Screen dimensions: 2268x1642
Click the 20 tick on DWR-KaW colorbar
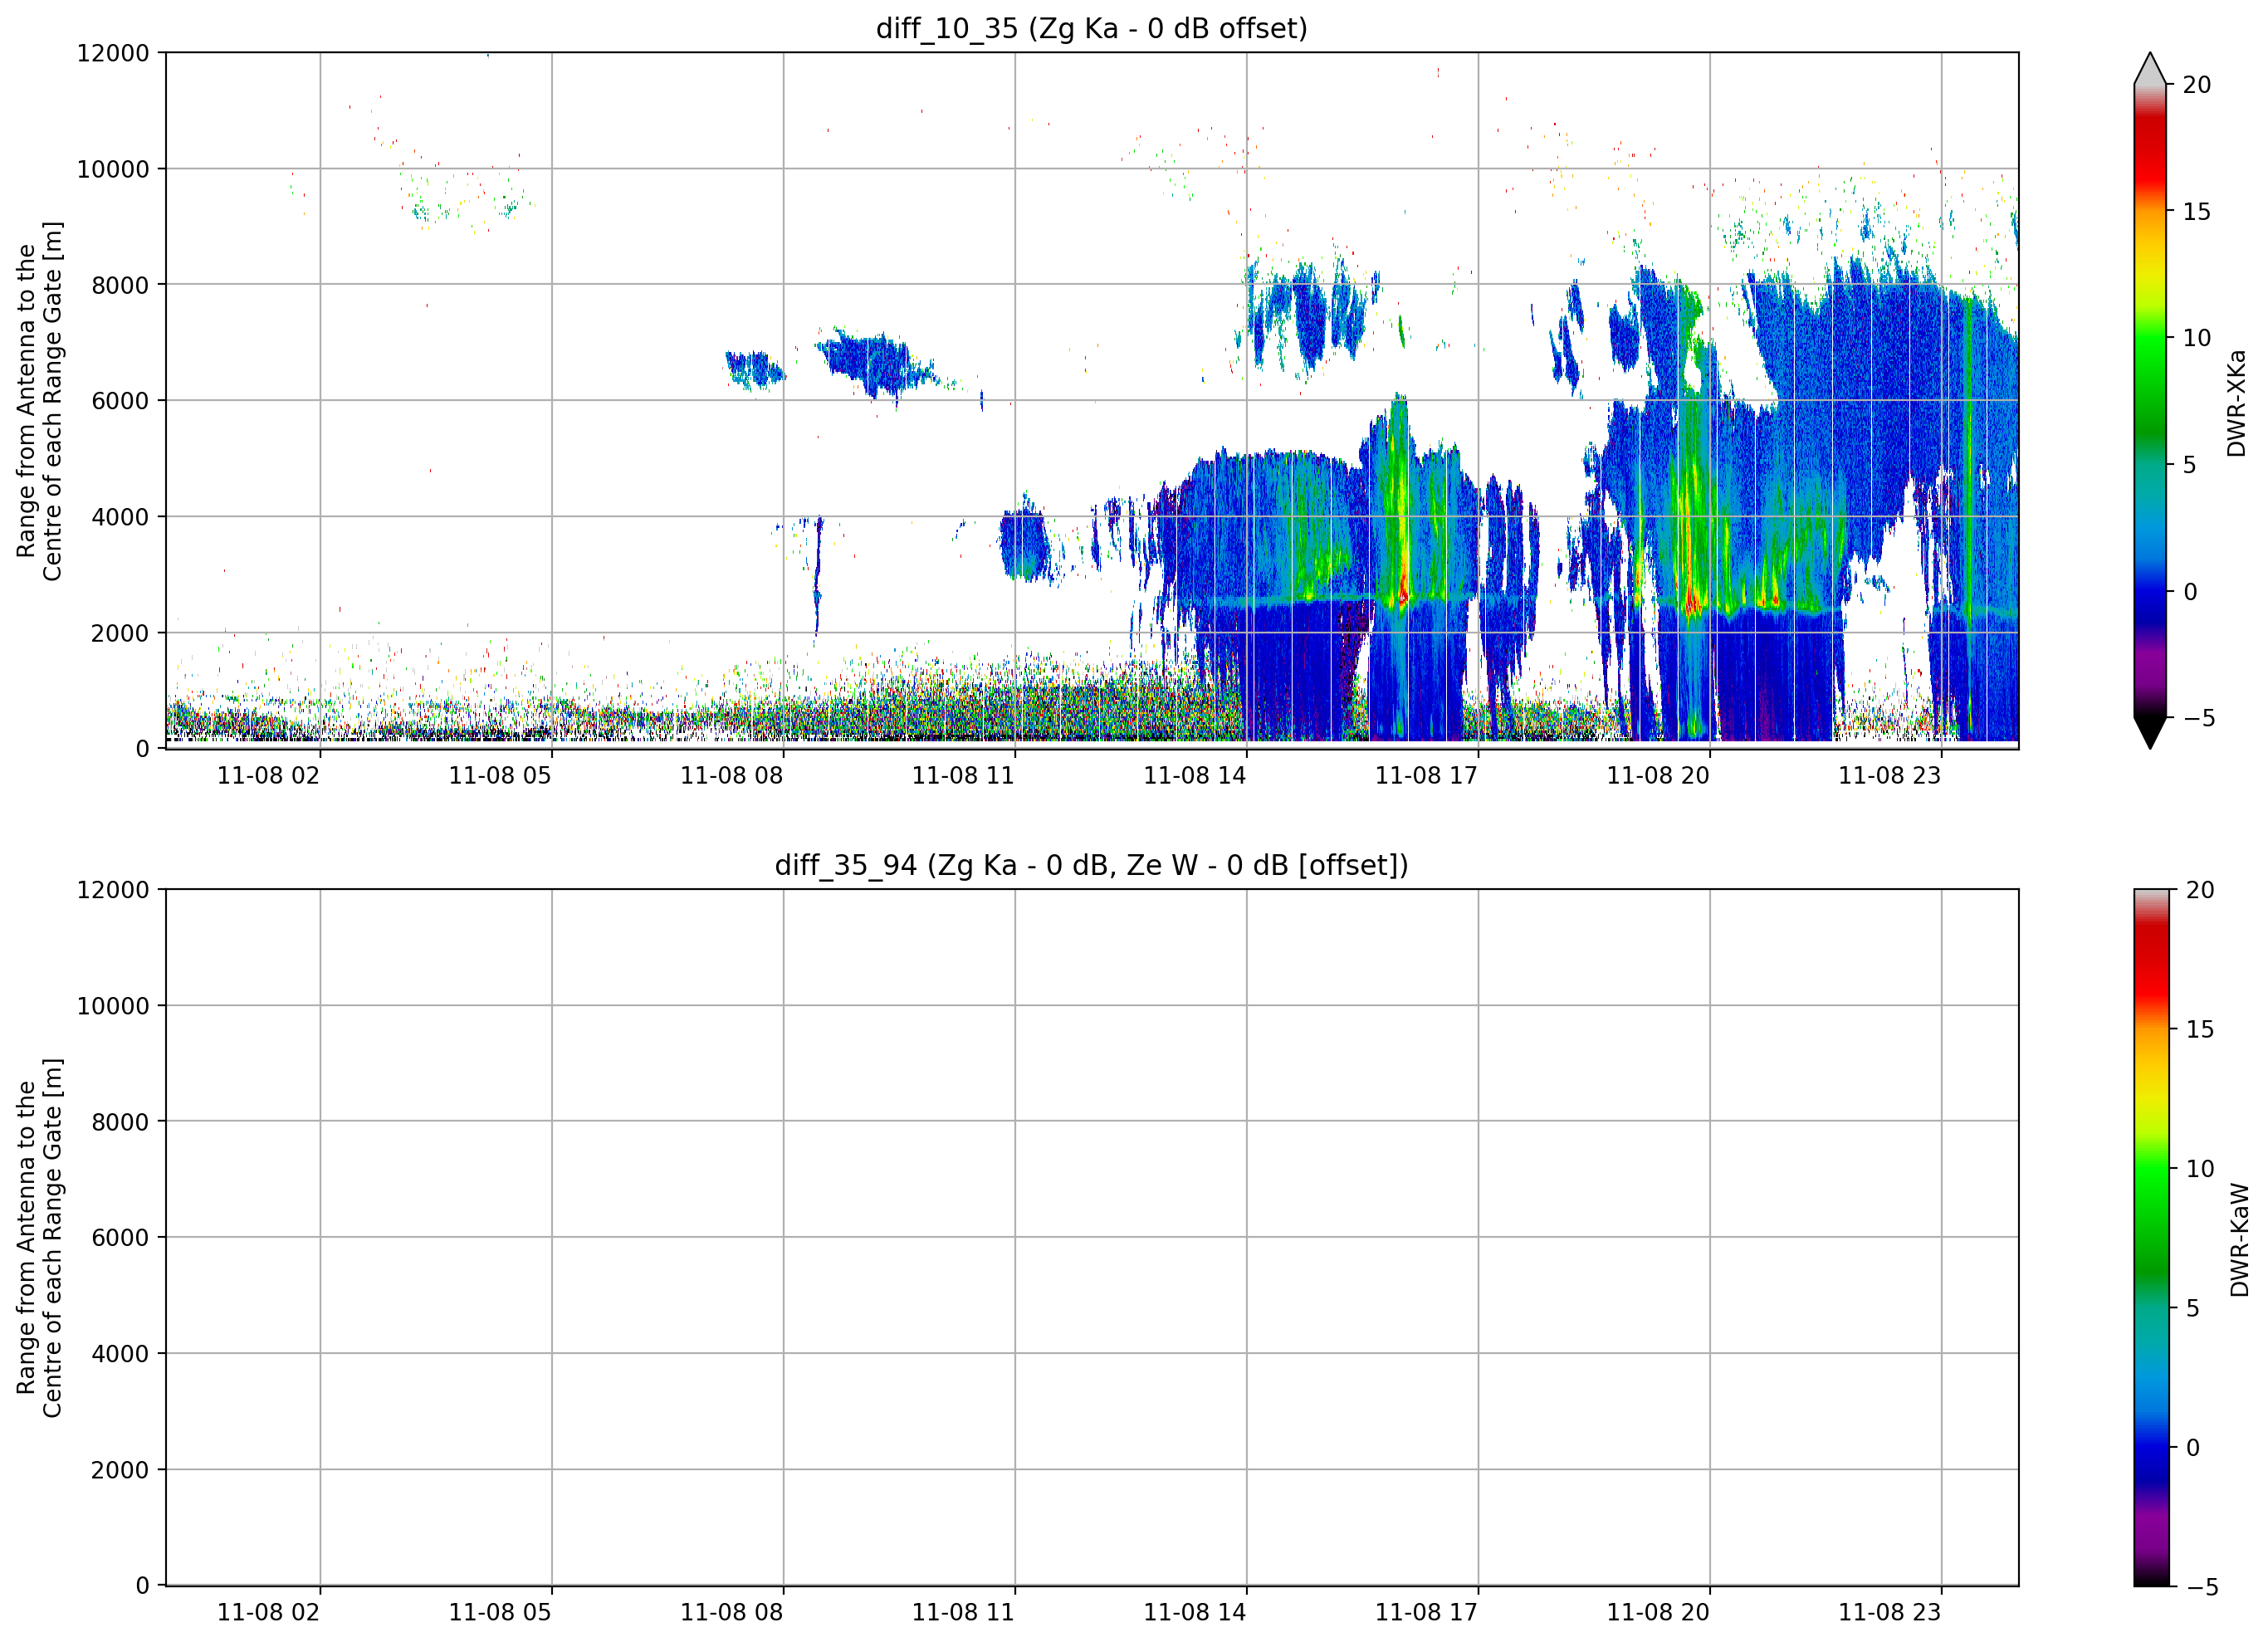click(x=2200, y=890)
